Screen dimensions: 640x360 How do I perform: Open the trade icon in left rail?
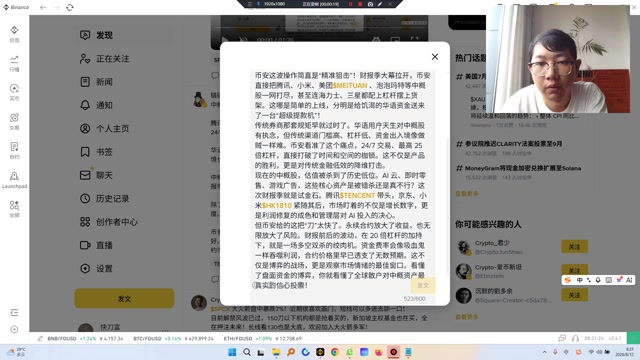click(14, 121)
